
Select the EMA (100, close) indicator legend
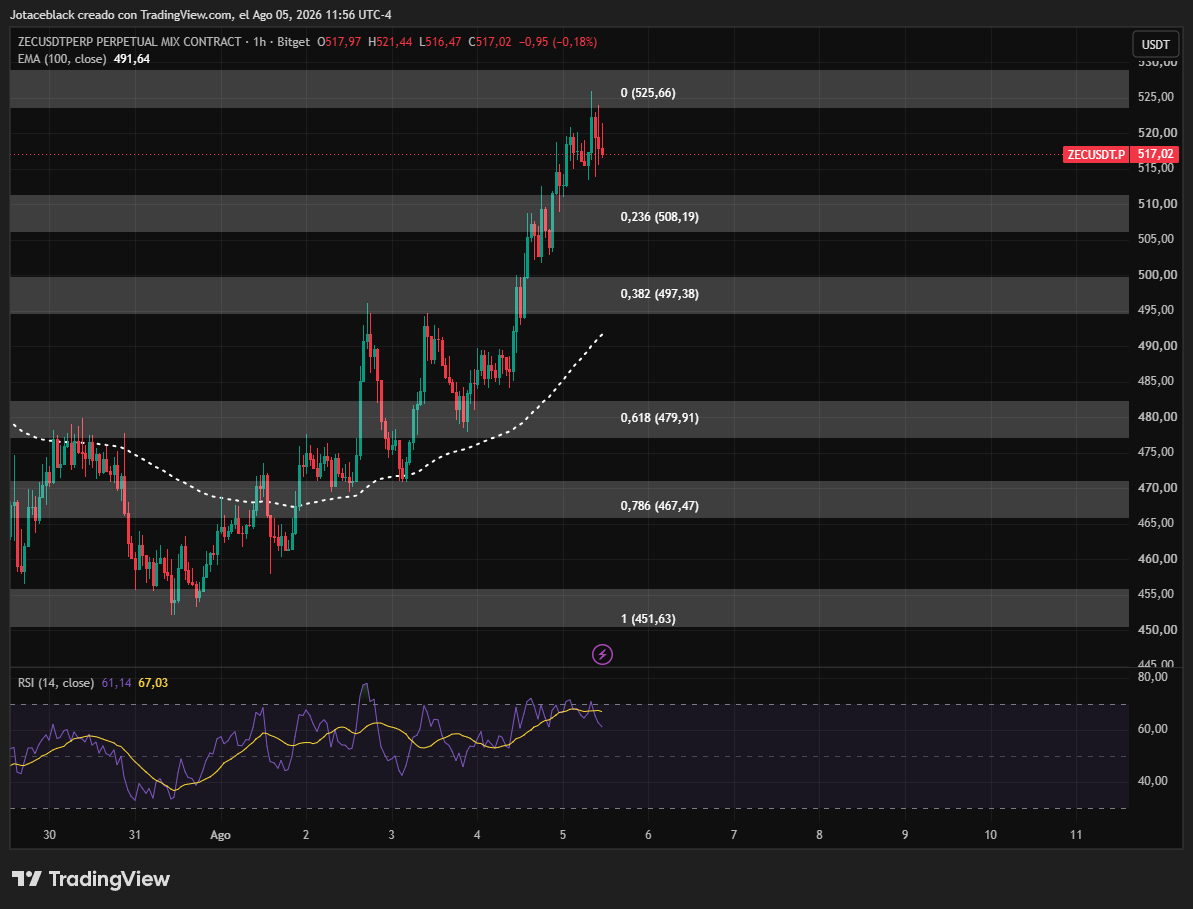coord(62,59)
